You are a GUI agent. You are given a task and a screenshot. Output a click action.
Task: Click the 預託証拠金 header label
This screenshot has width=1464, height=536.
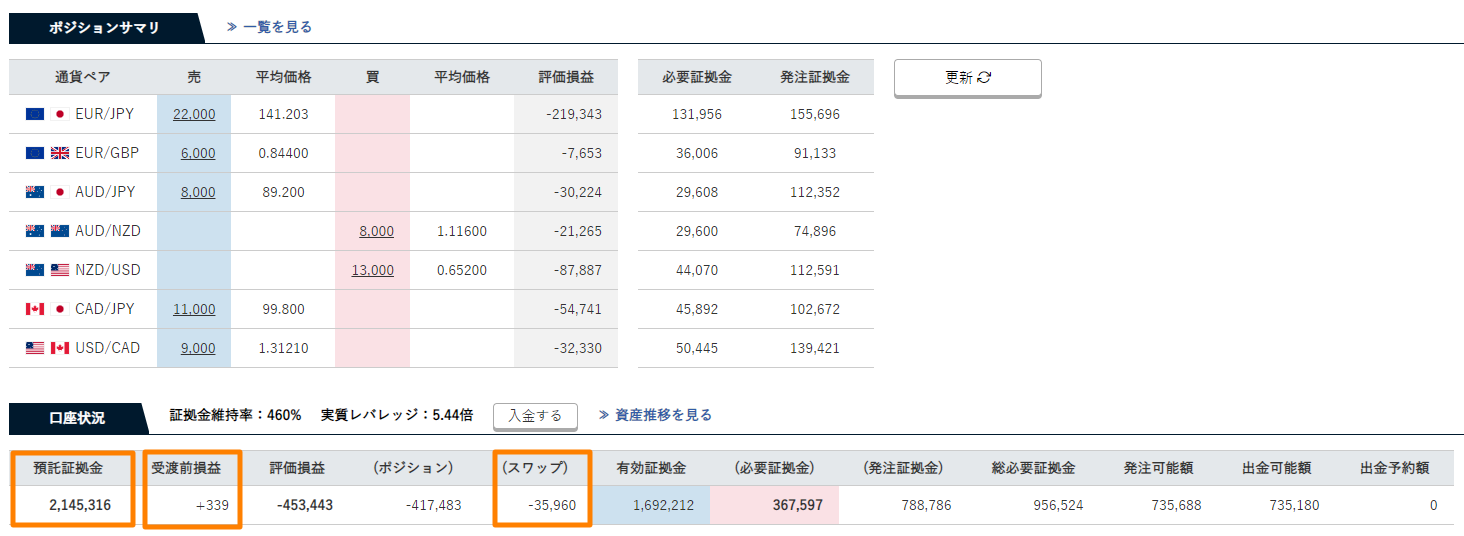[68, 467]
